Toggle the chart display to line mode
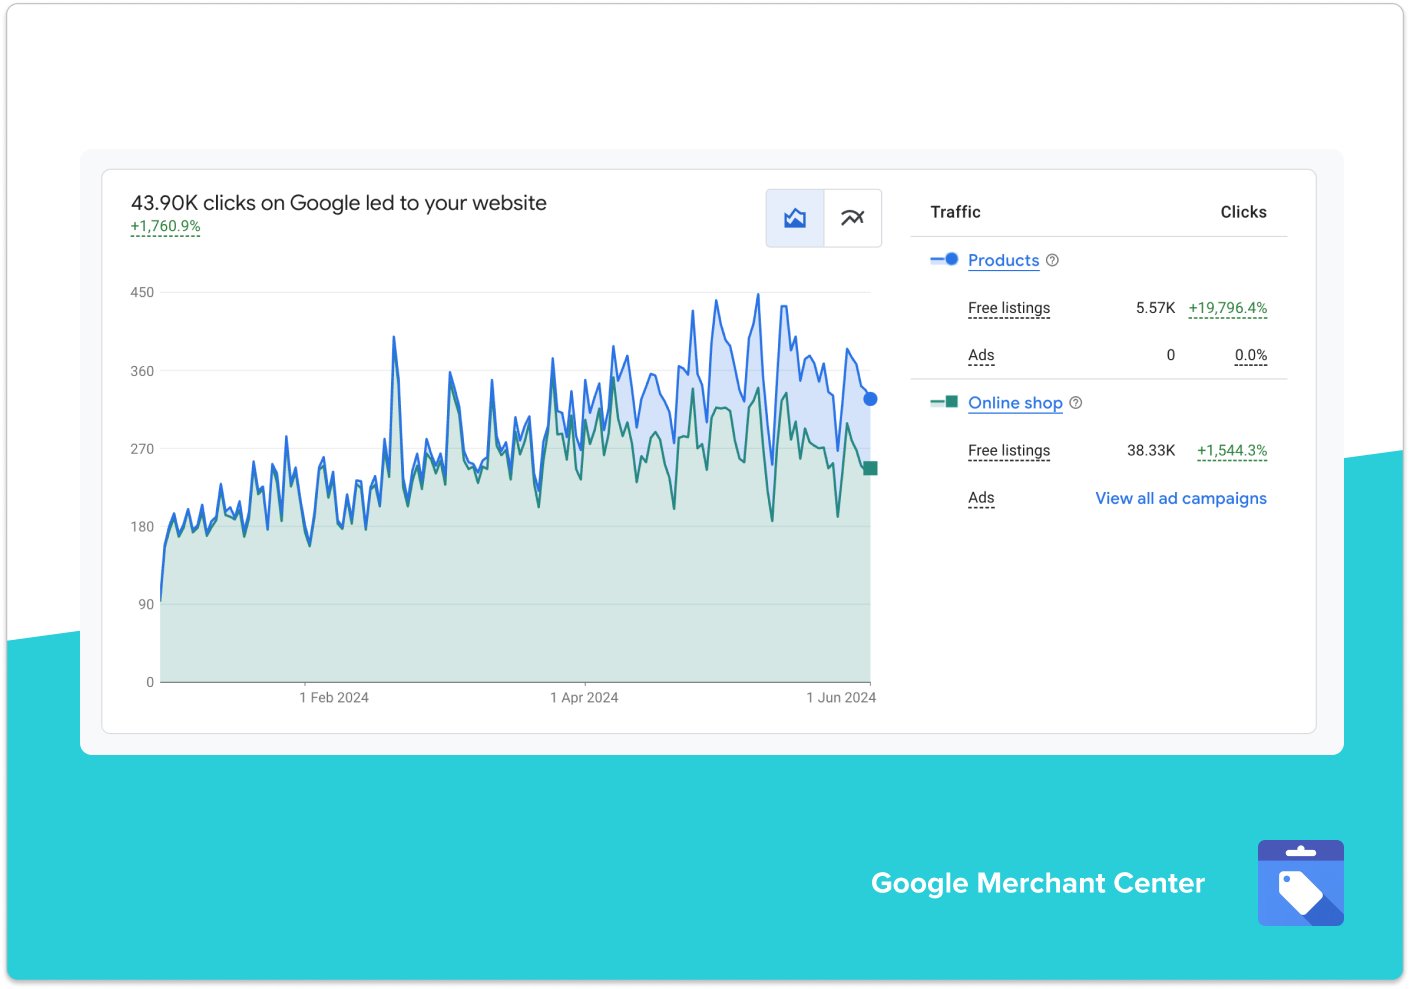The height and width of the screenshot is (989, 1410). coord(852,217)
